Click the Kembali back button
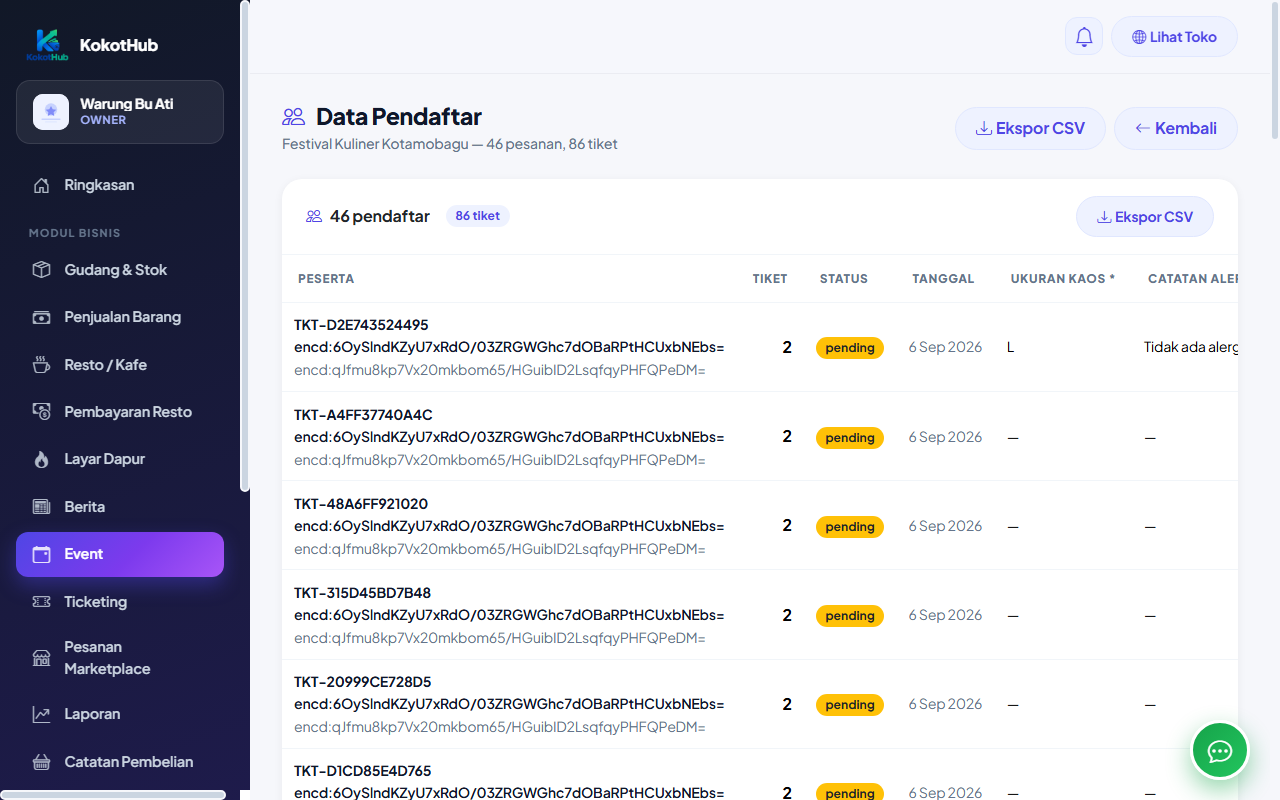The height and width of the screenshot is (800, 1280). pos(1176,128)
